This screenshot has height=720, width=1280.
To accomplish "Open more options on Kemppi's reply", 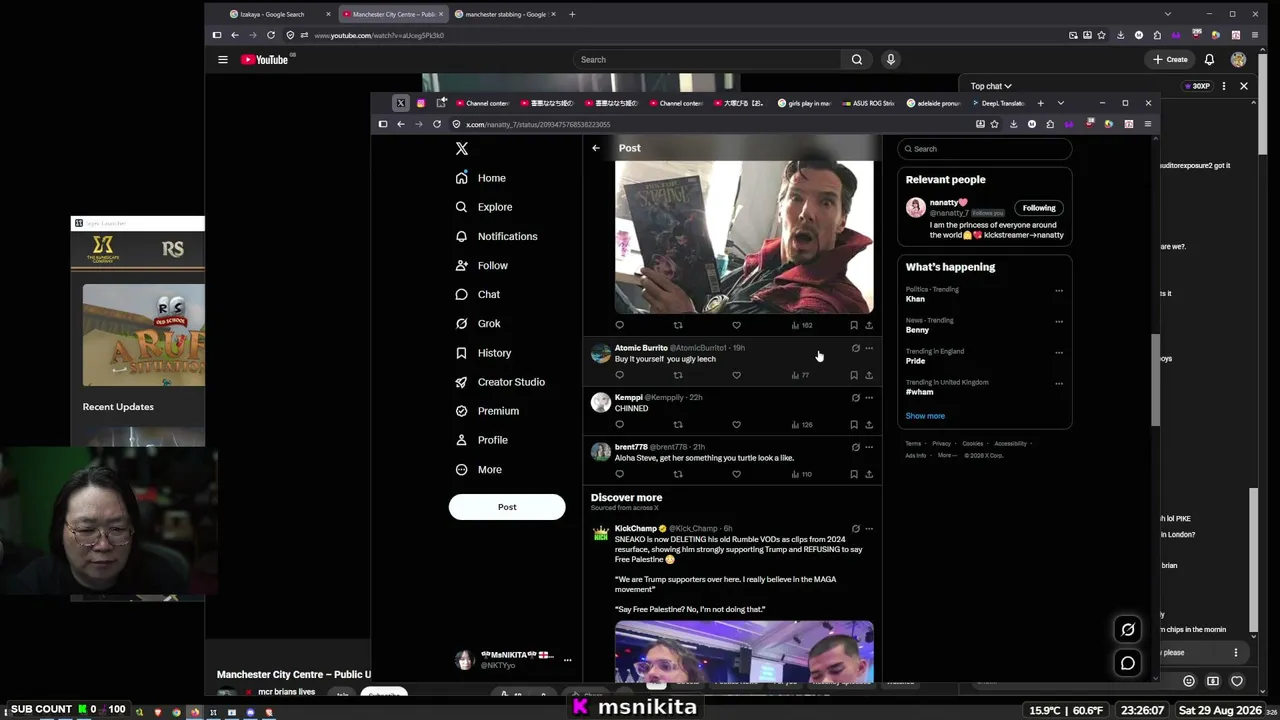I will (869, 398).
